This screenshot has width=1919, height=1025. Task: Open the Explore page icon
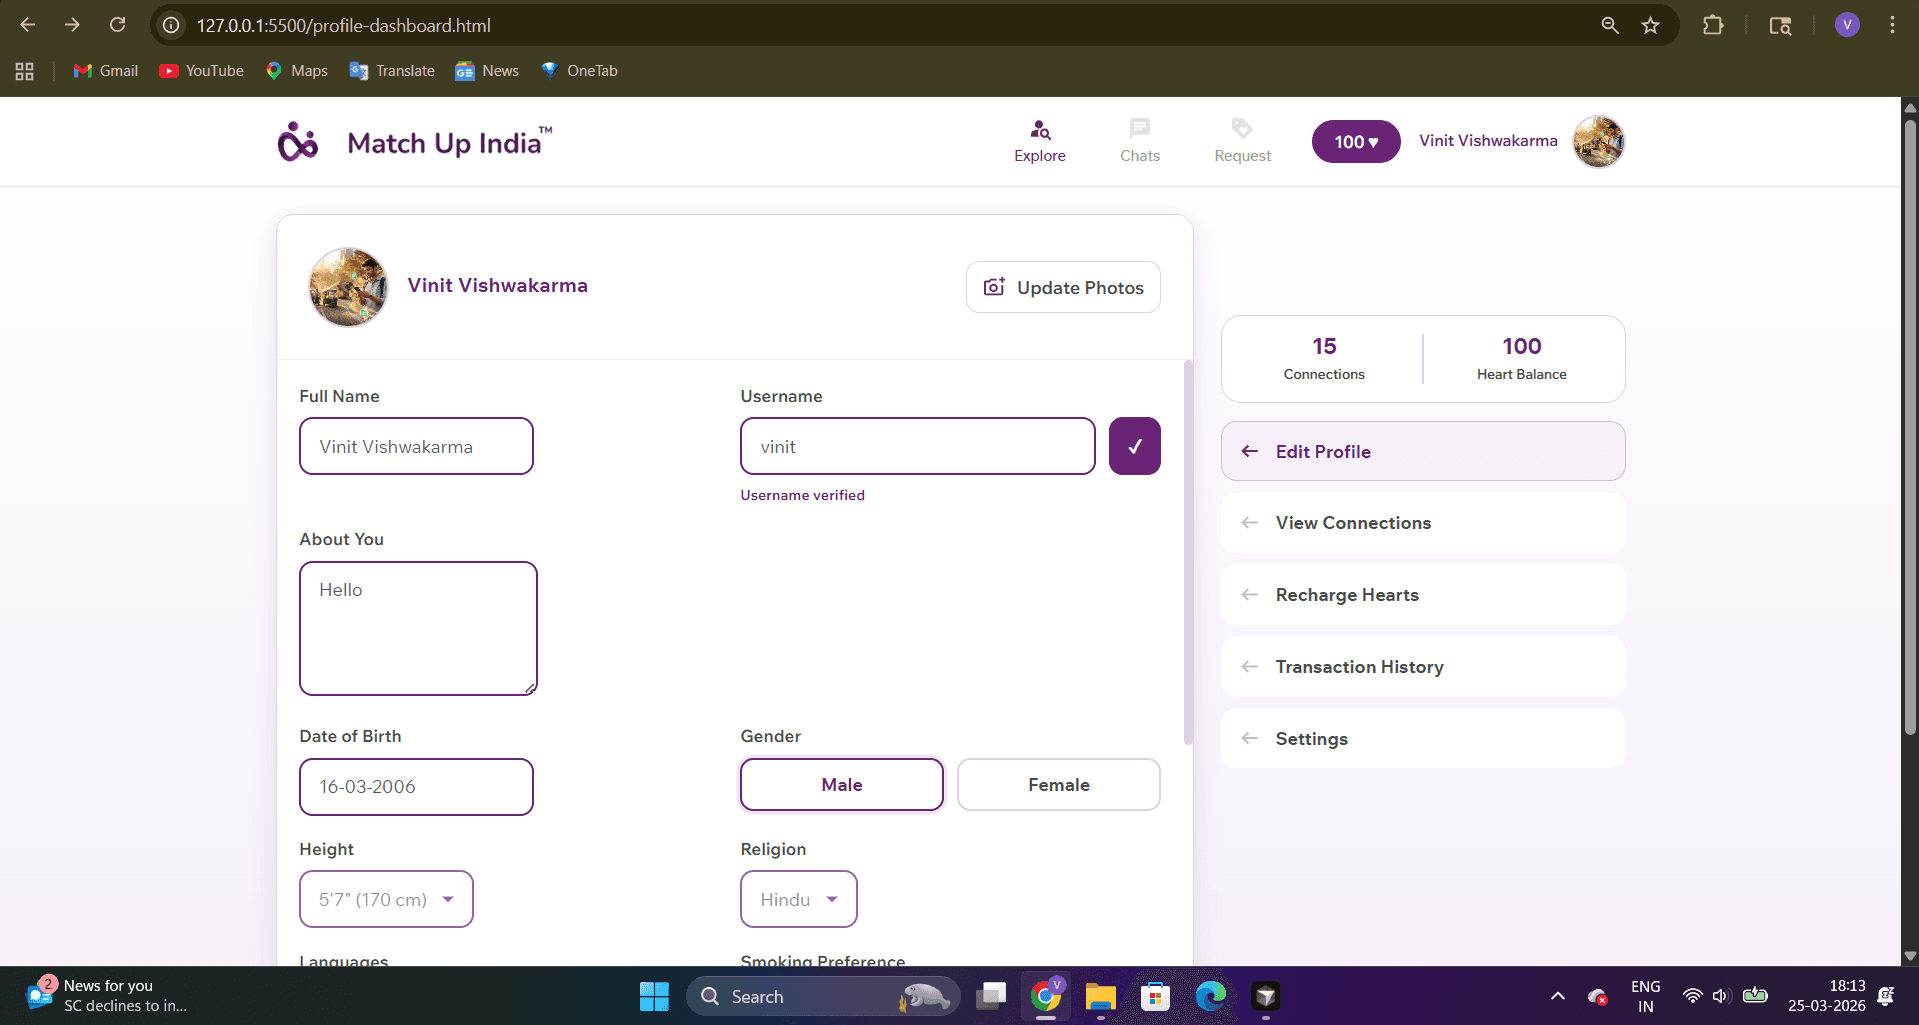coord(1040,130)
